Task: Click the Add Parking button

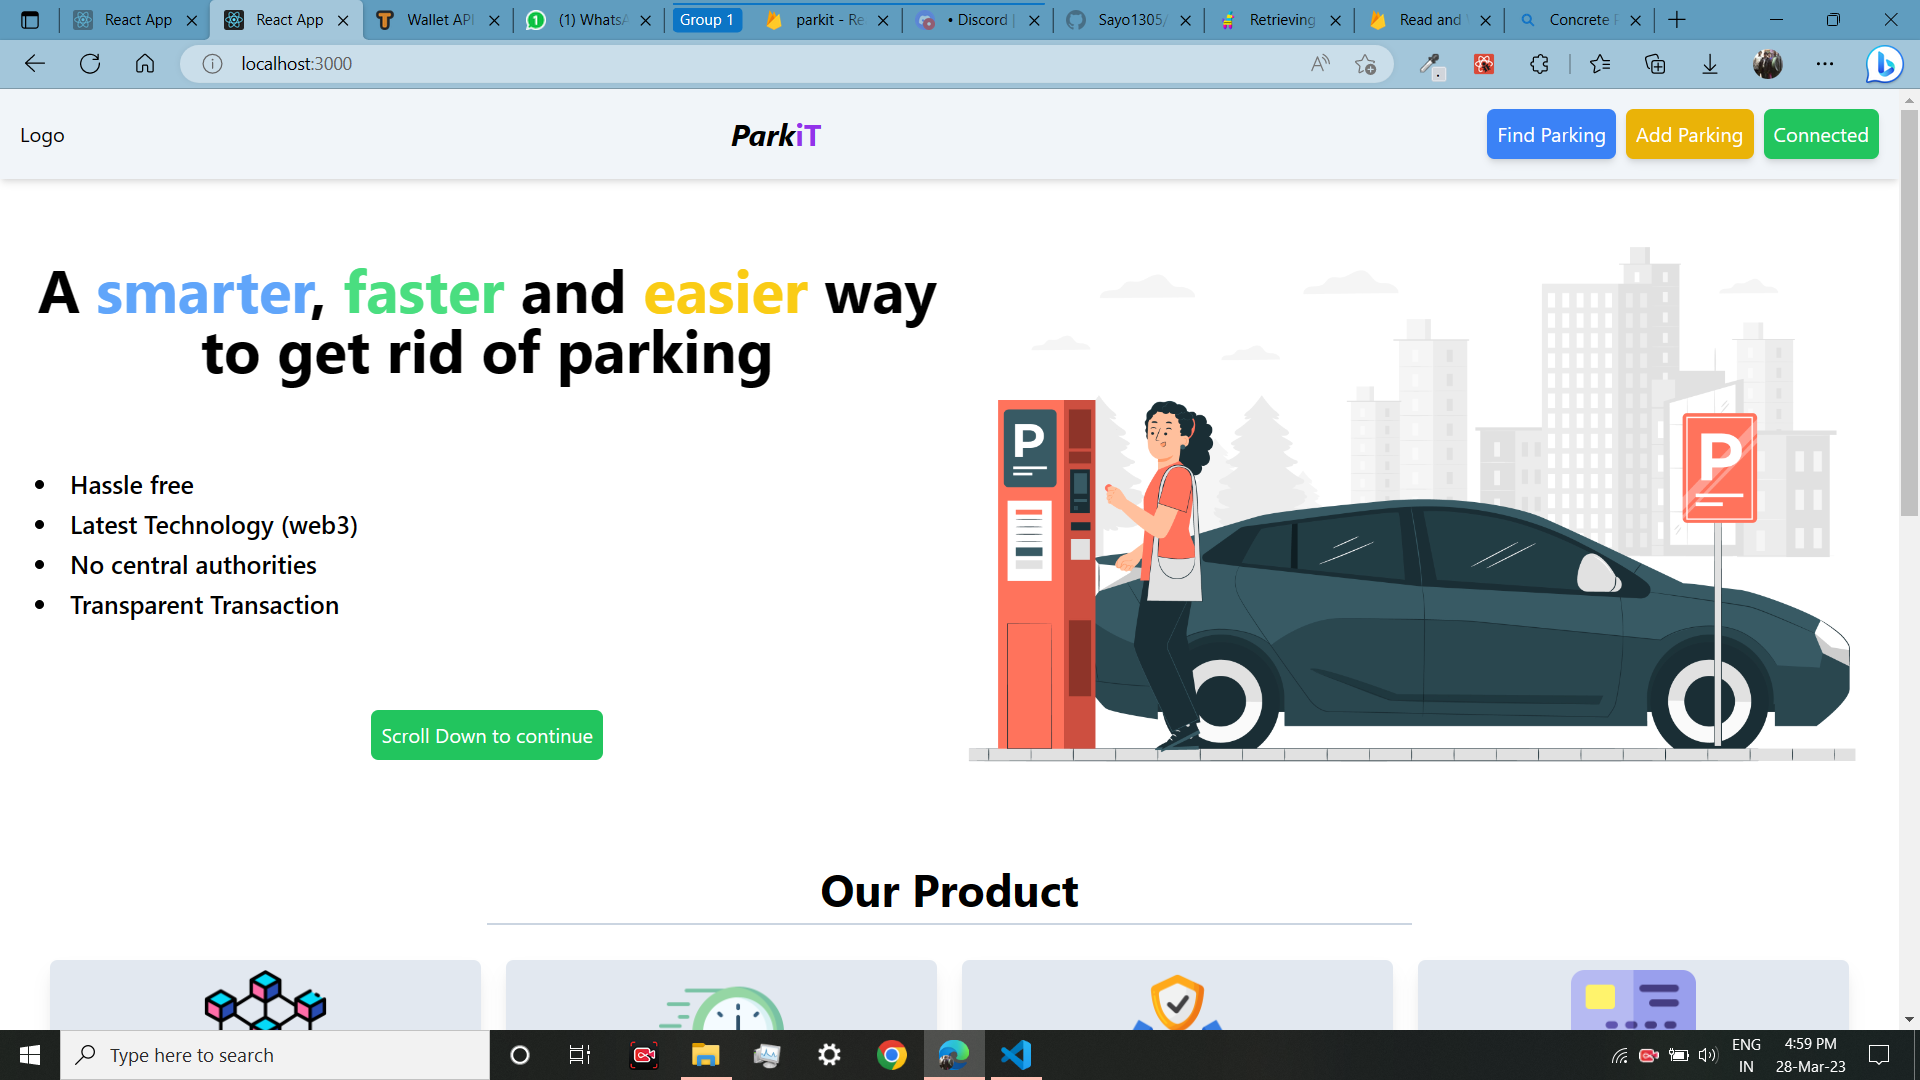Action: [x=1689, y=135]
